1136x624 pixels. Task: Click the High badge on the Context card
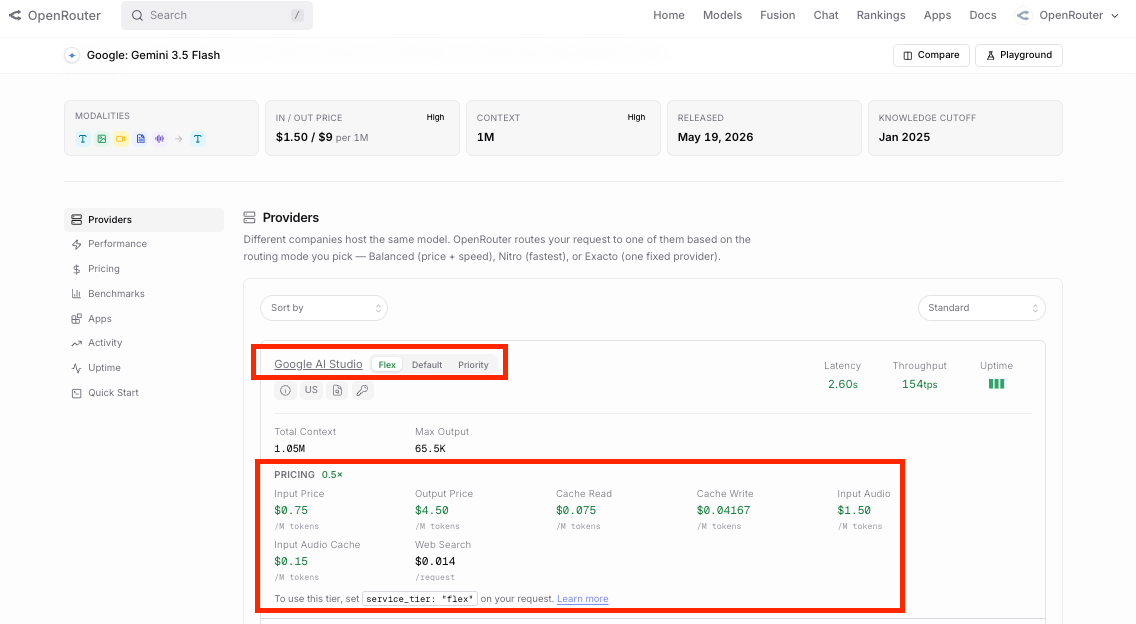click(636, 117)
